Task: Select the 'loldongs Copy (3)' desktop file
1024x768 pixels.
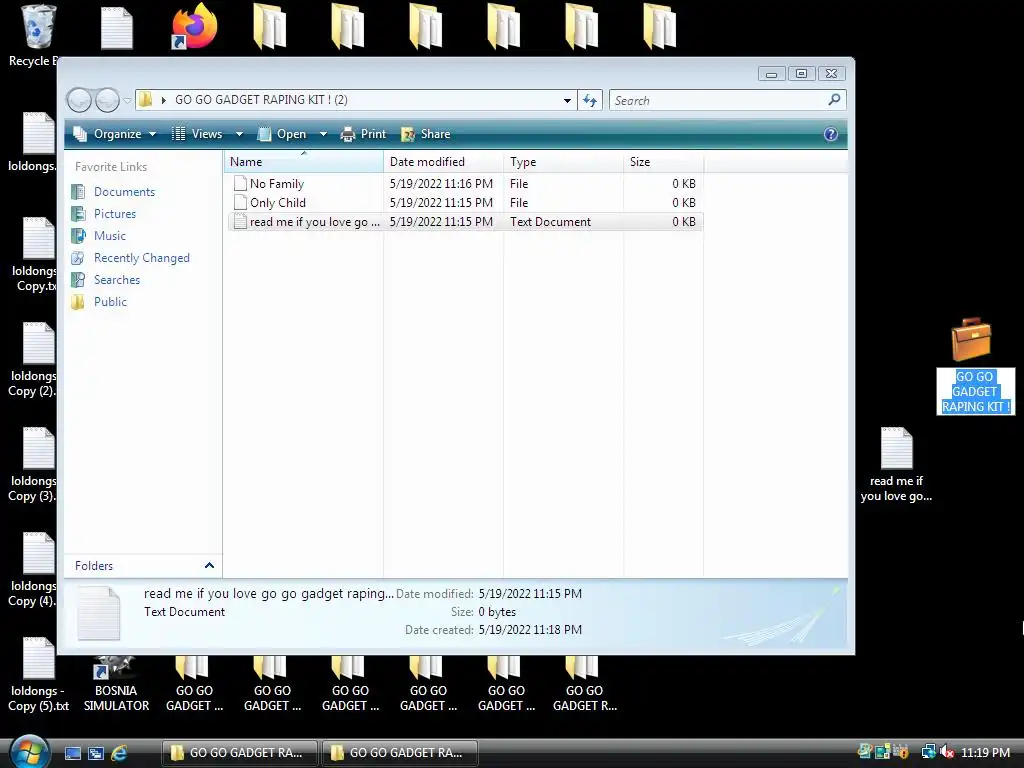Action: (33, 465)
